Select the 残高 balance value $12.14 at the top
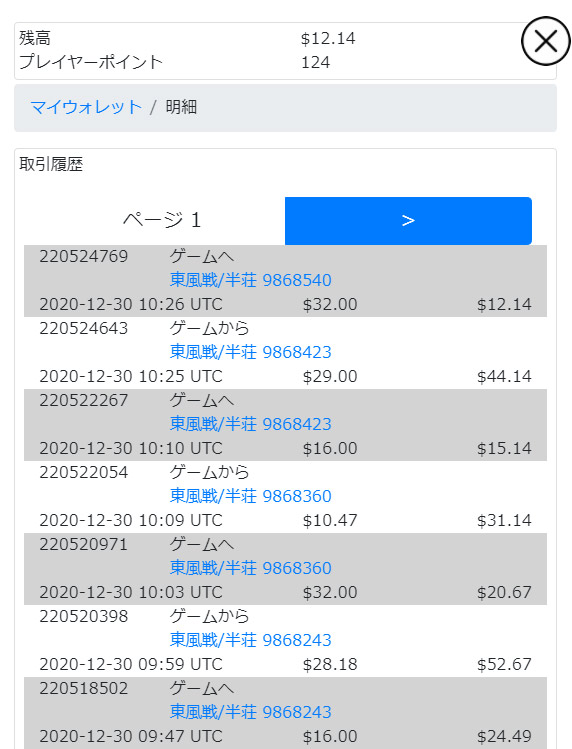Viewport: 572px width, 749px height. click(x=328, y=39)
